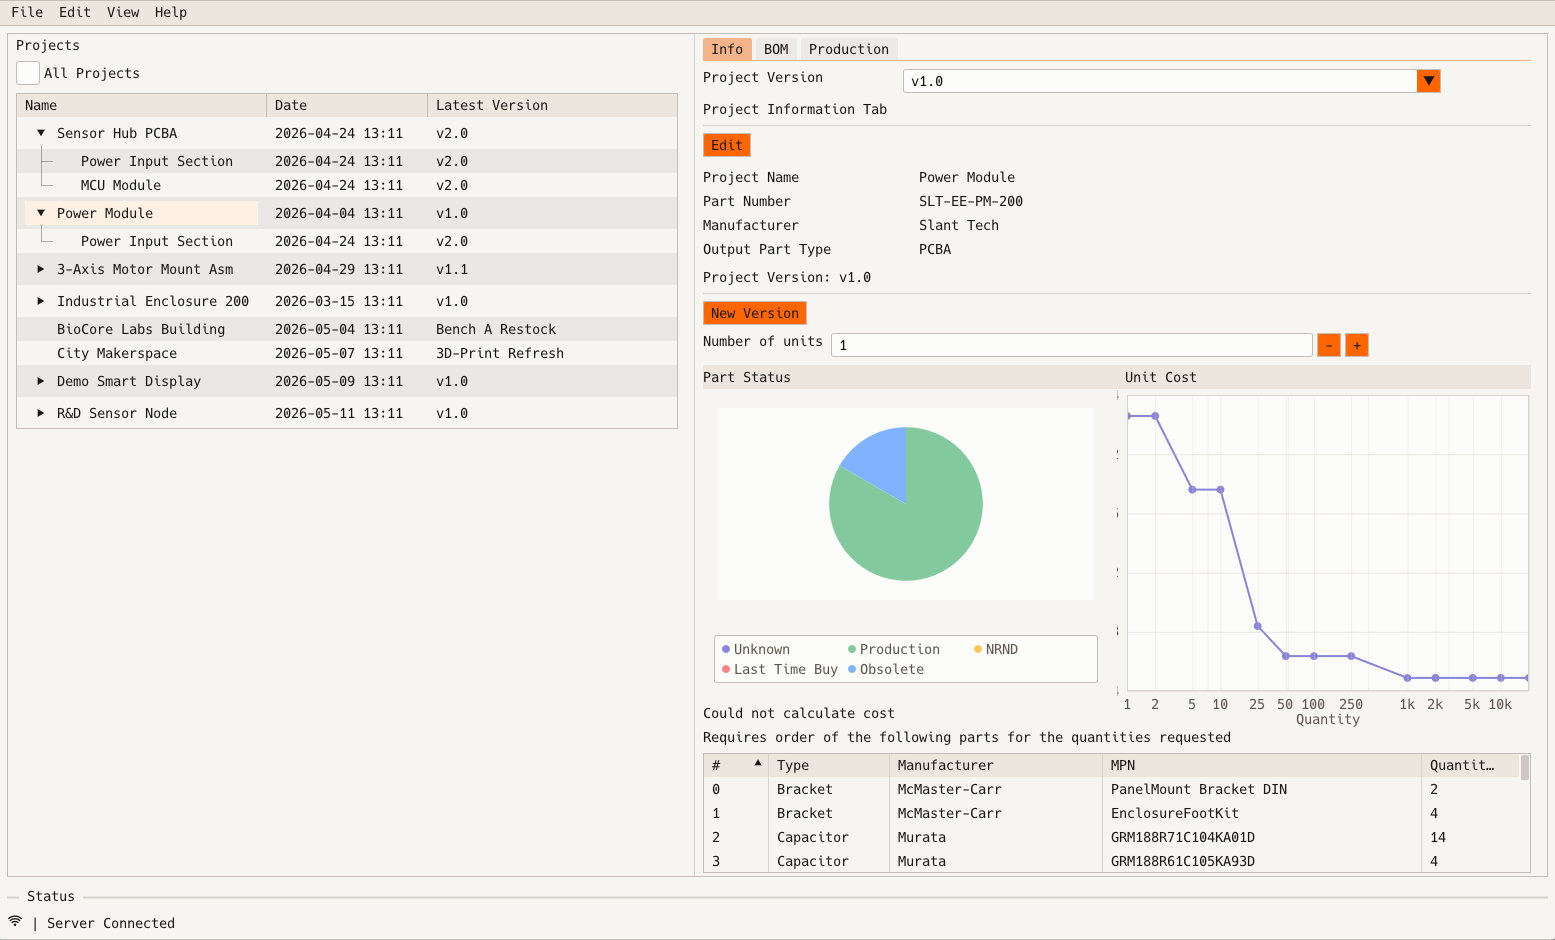Expand the Demo Smart Display node
1555x940 pixels.
pyautogui.click(x=41, y=381)
